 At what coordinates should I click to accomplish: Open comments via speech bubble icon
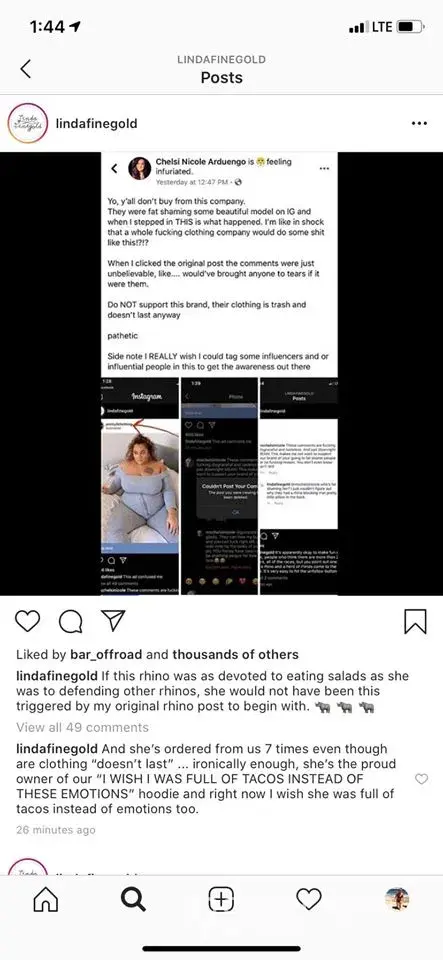[x=70, y=621]
